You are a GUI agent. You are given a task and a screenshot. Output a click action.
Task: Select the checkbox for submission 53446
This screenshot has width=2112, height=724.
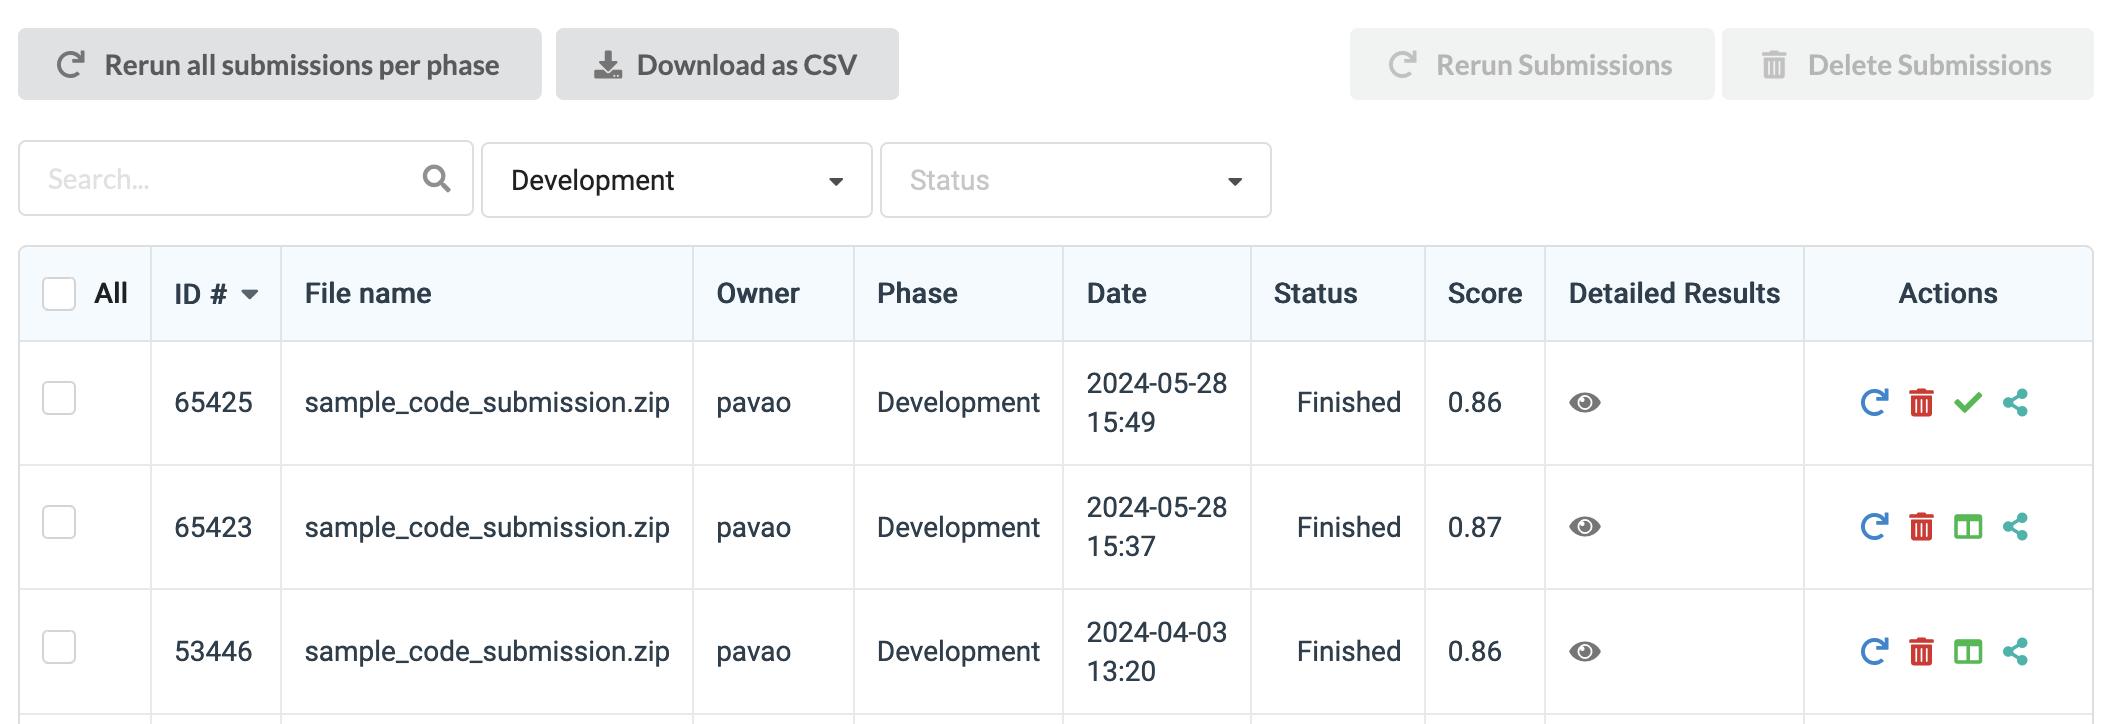[x=59, y=647]
